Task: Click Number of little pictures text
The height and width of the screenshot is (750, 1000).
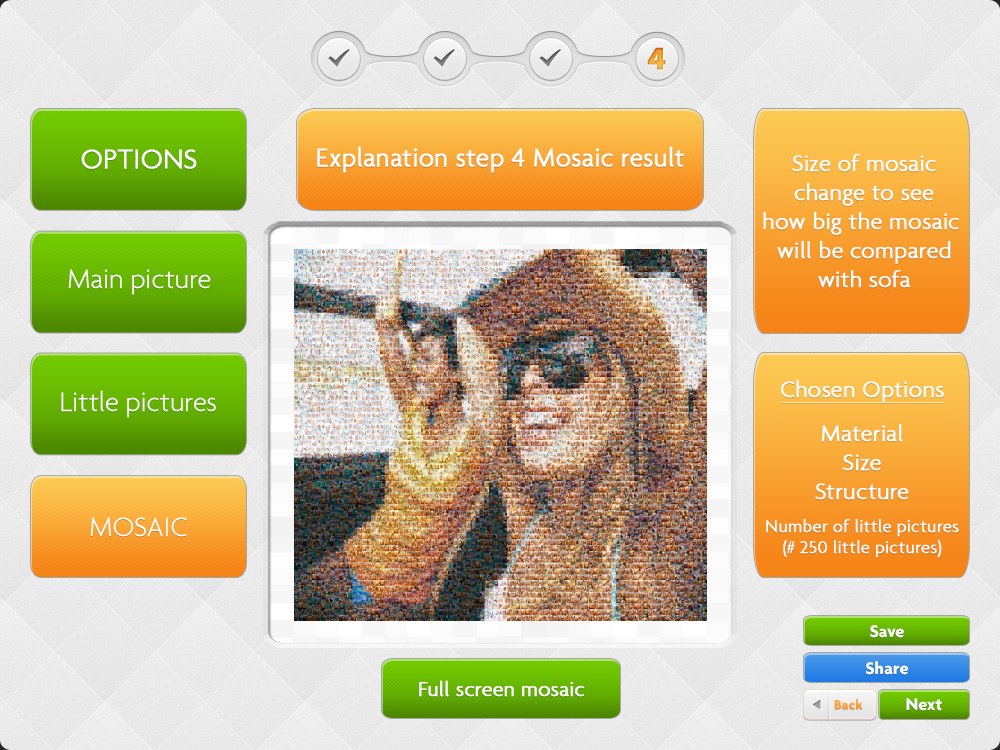Action: pos(862,526)
